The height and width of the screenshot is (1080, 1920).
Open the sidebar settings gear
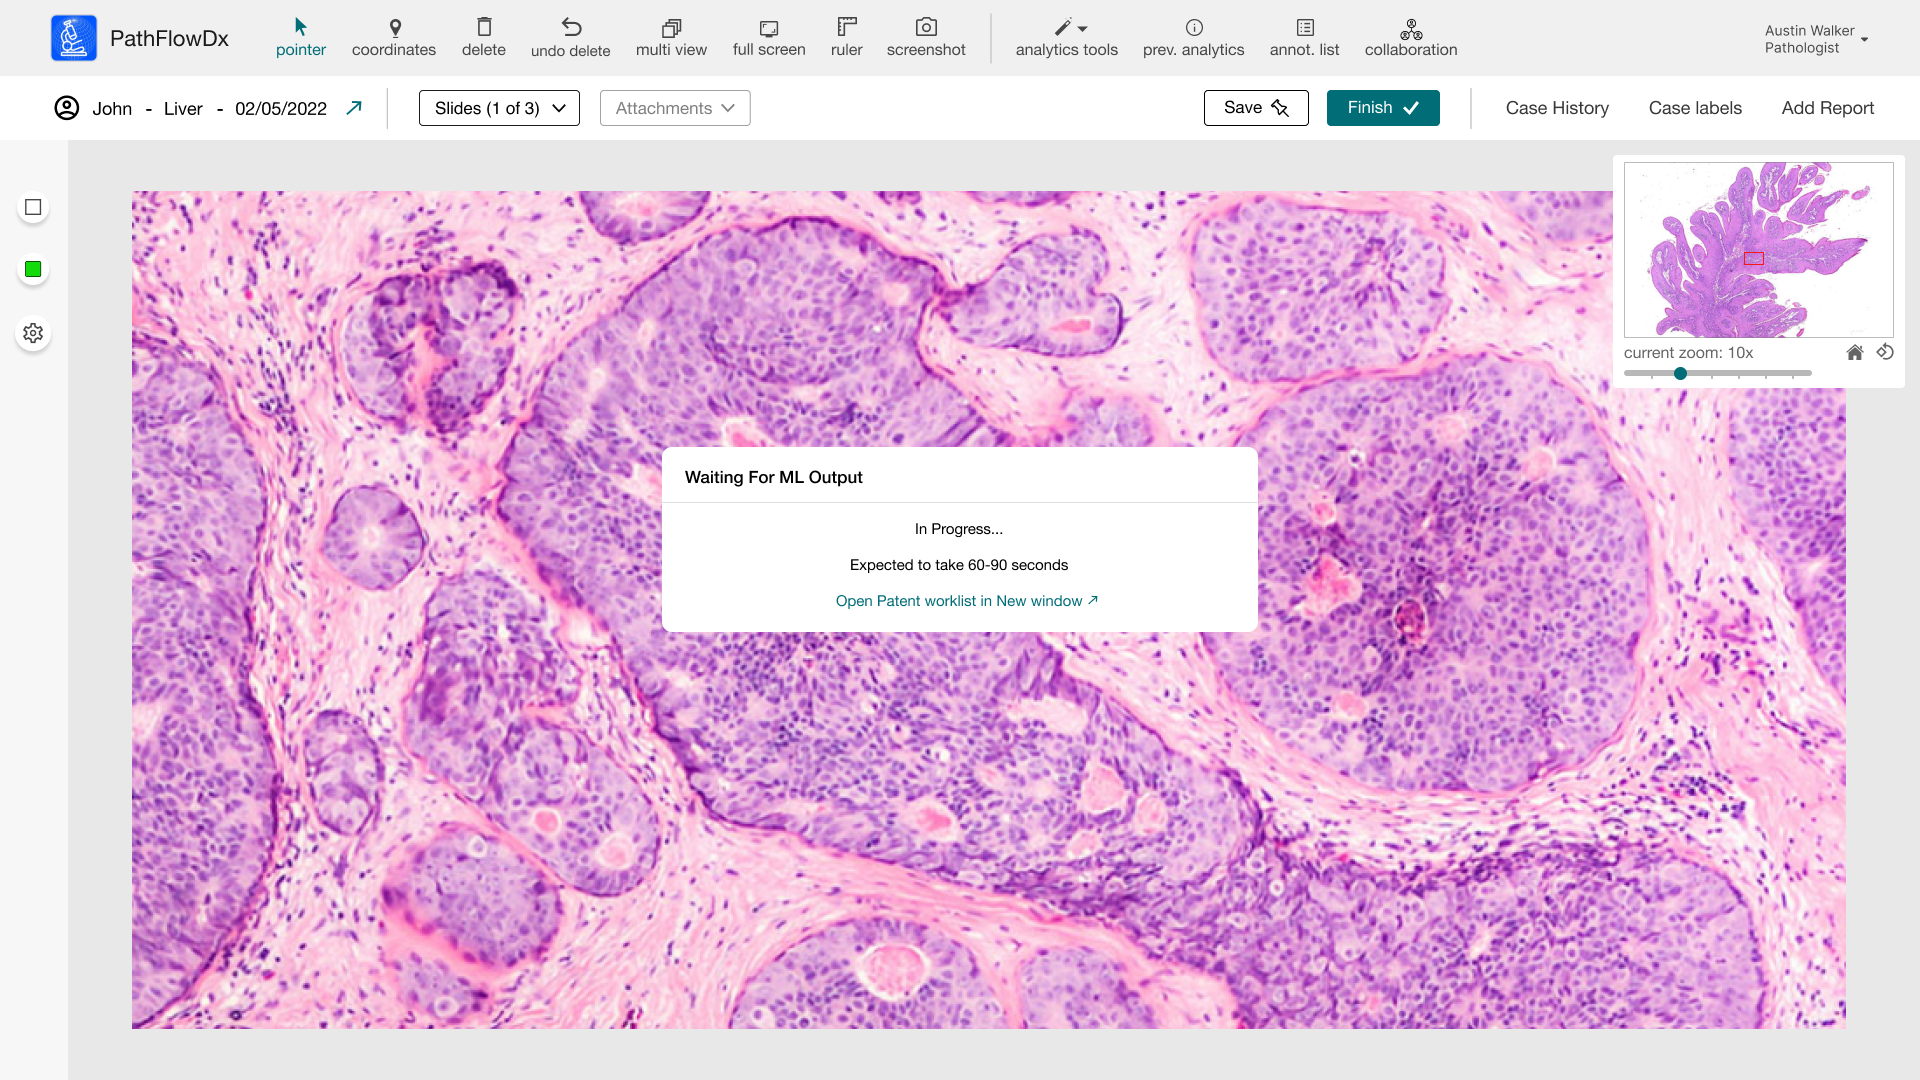(x=33, y=333)
